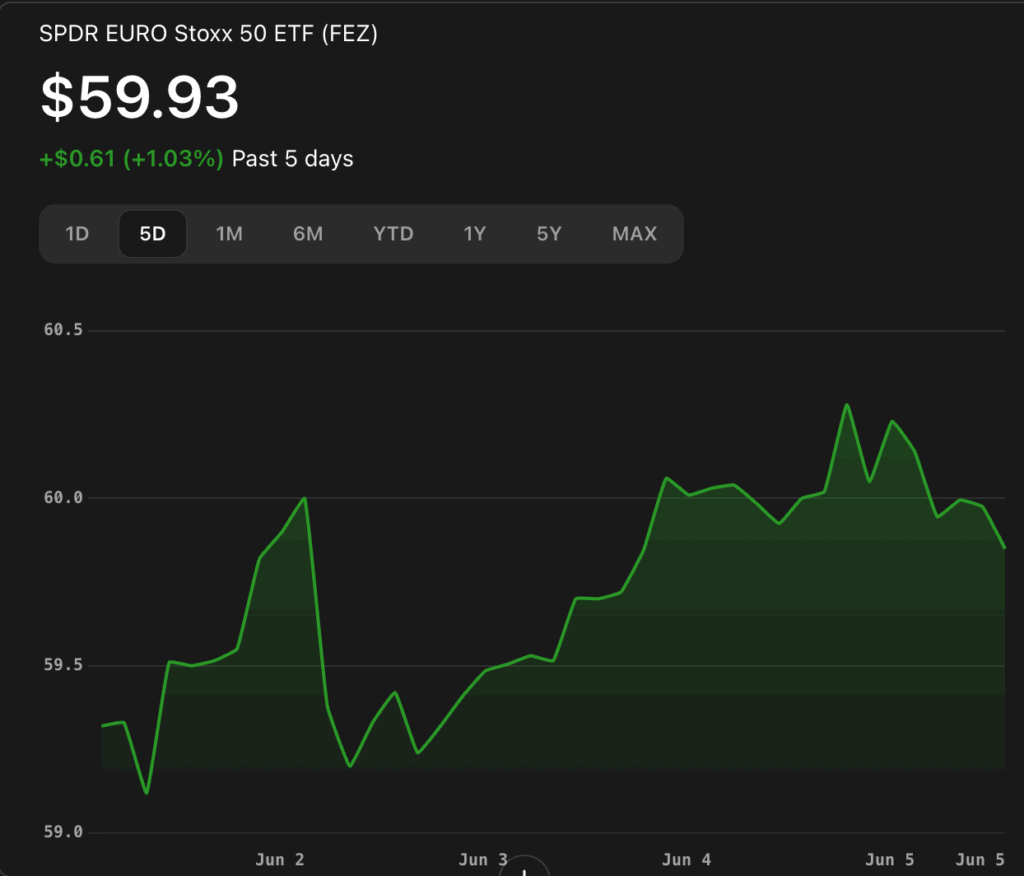Click the highest peak on the chart line
Viewport: 1024px width, 876px height.
847,405
